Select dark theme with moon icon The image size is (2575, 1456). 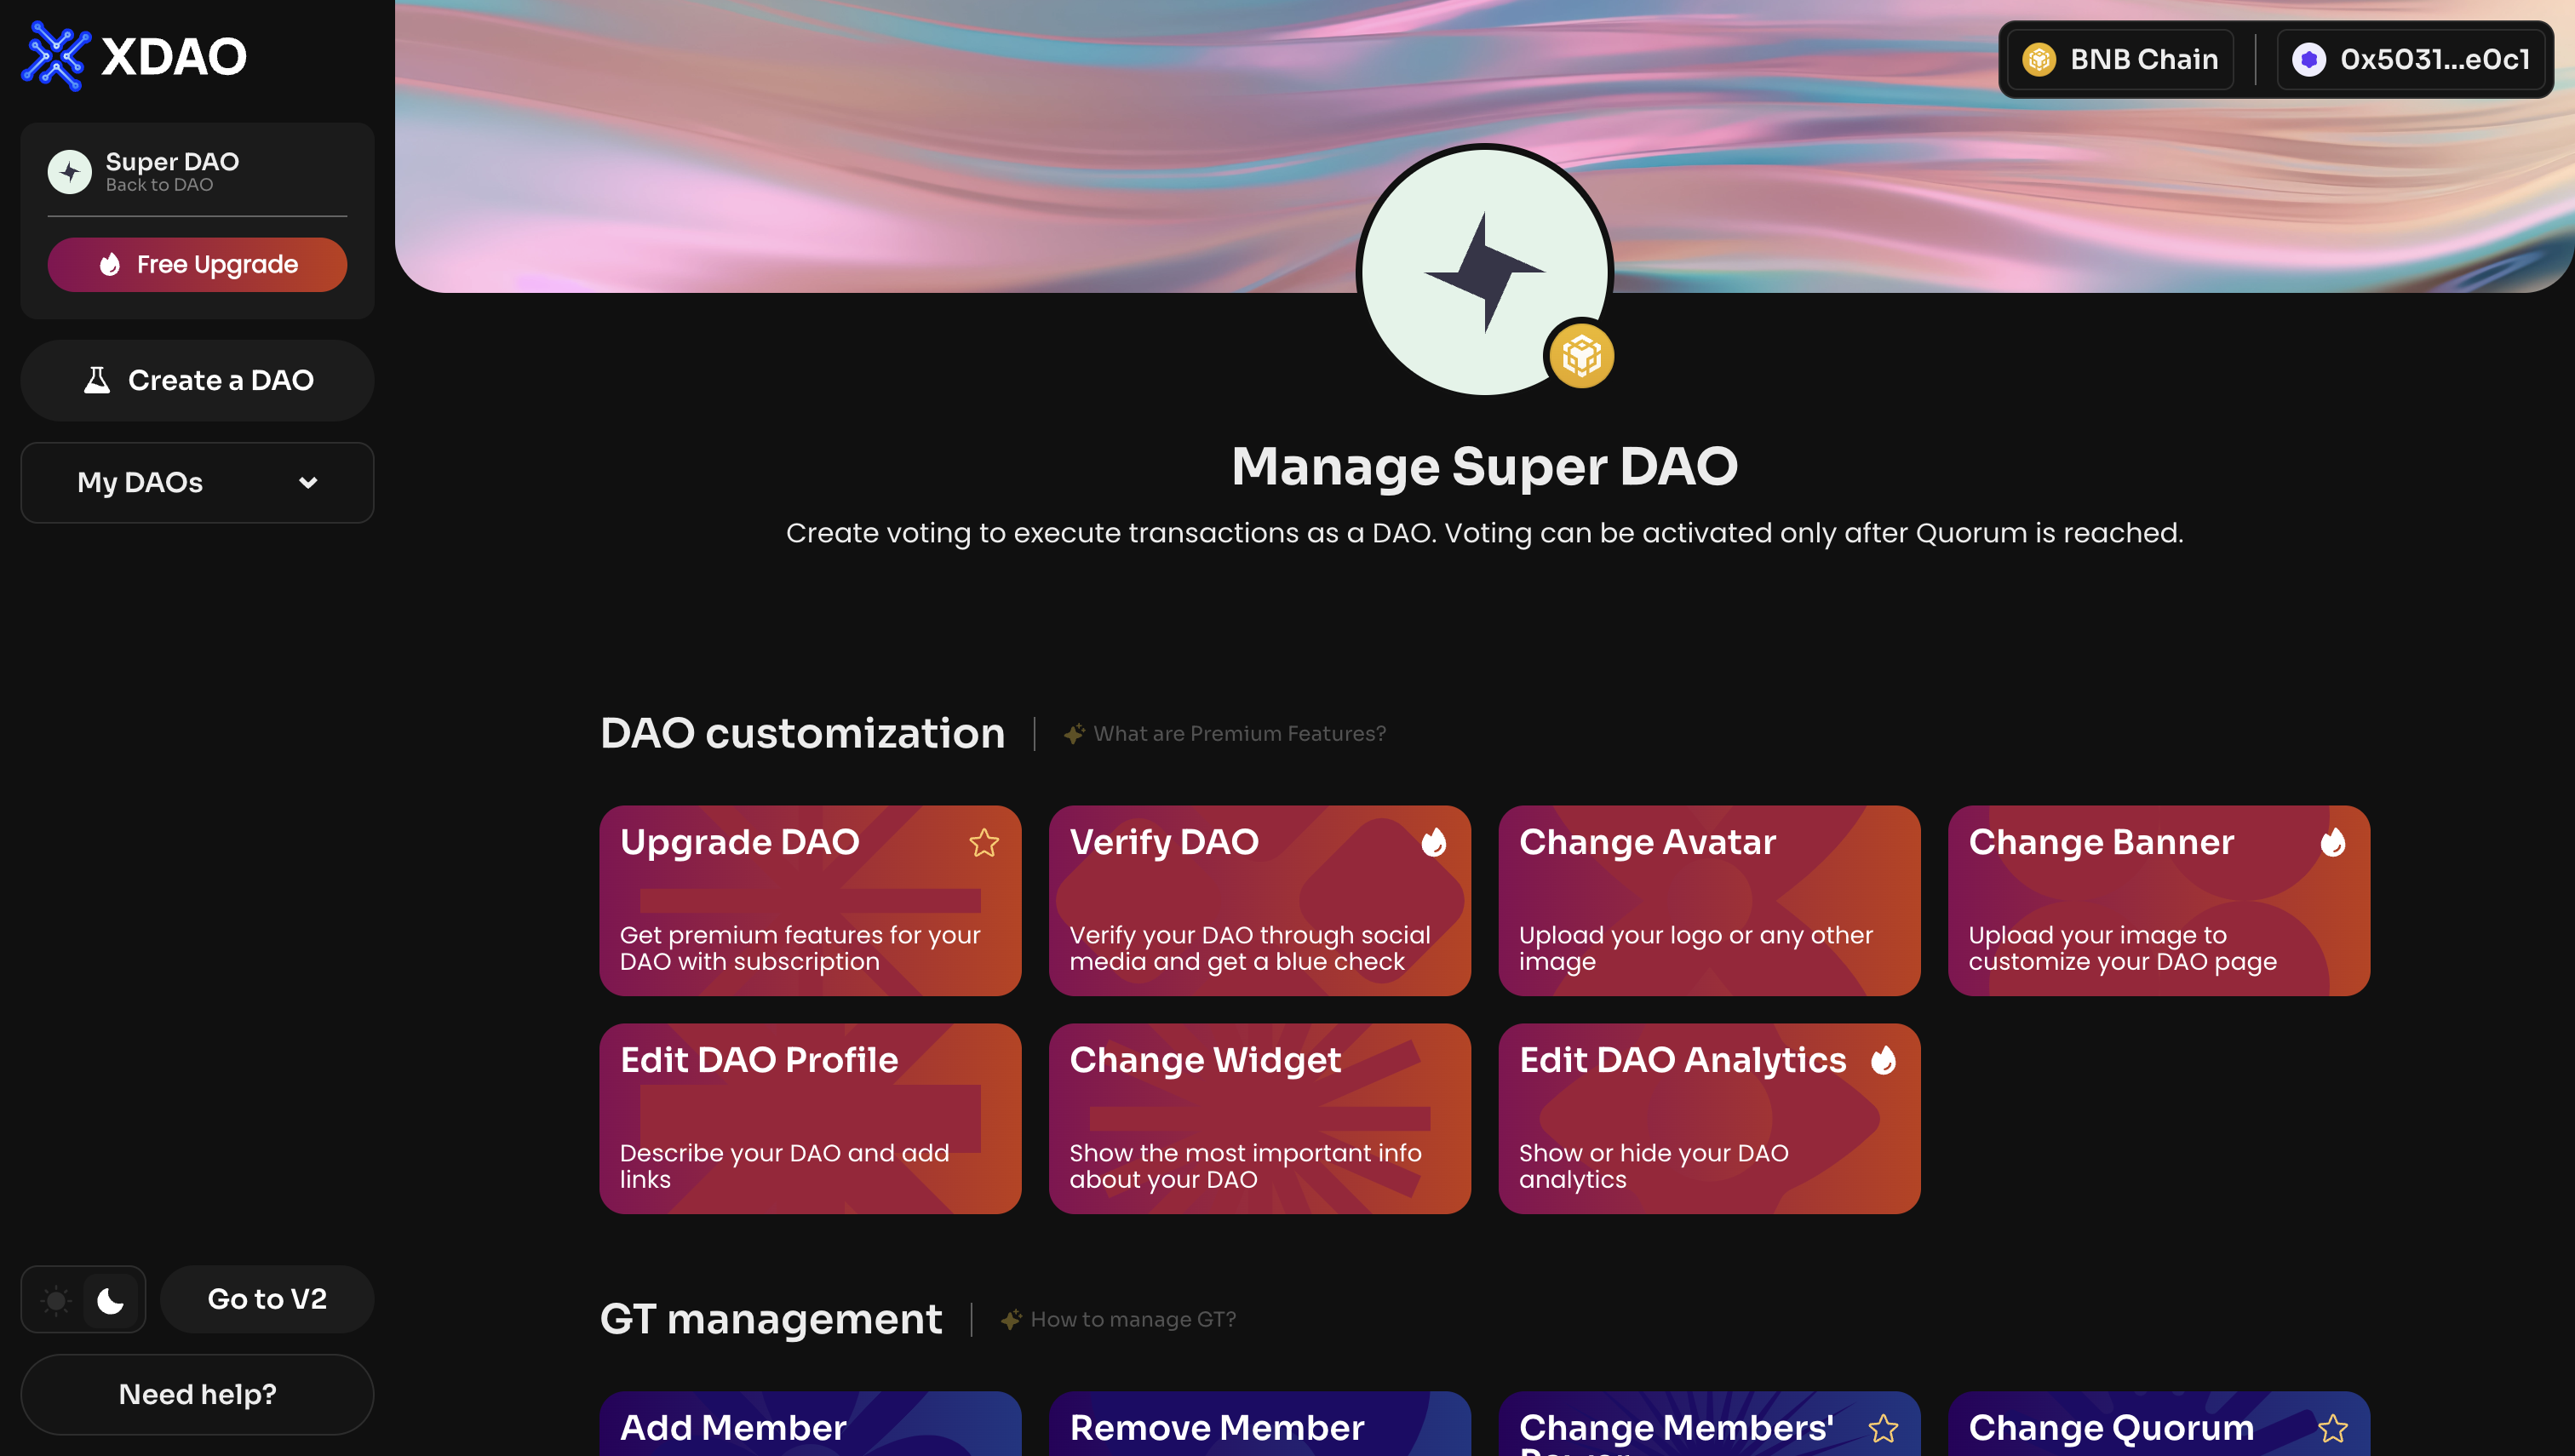[110, 1300]
